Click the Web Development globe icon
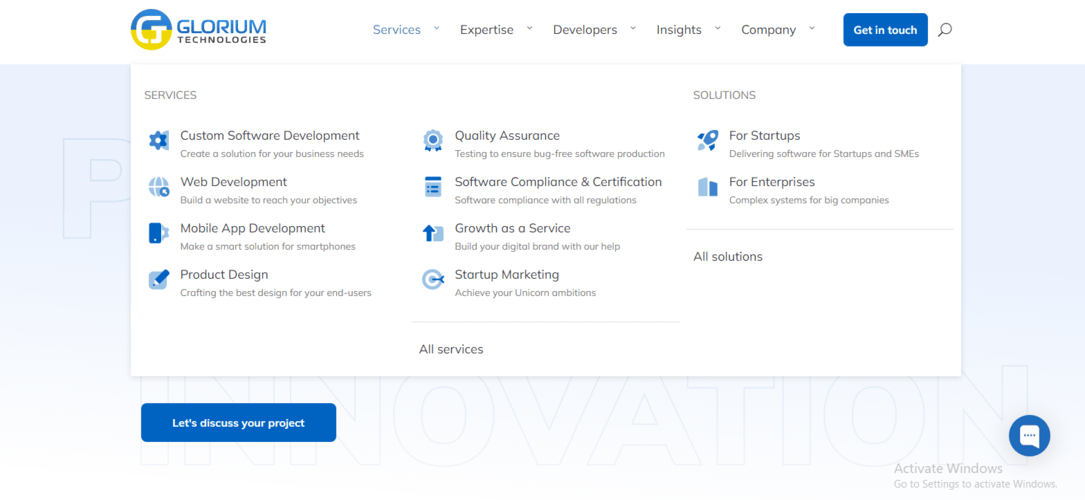The image size is (1085, 500). pos(158,187)
